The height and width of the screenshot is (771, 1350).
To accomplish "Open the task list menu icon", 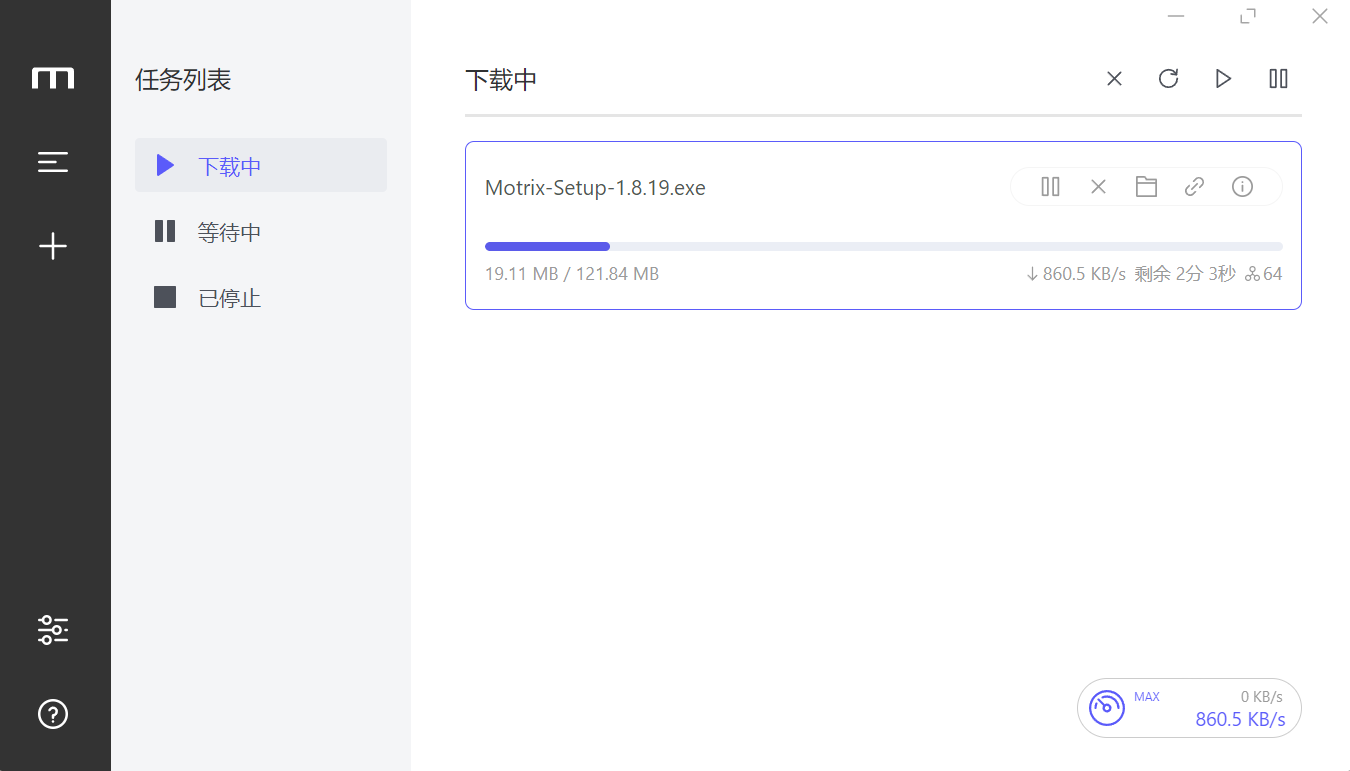I will (x=53, y=162).
